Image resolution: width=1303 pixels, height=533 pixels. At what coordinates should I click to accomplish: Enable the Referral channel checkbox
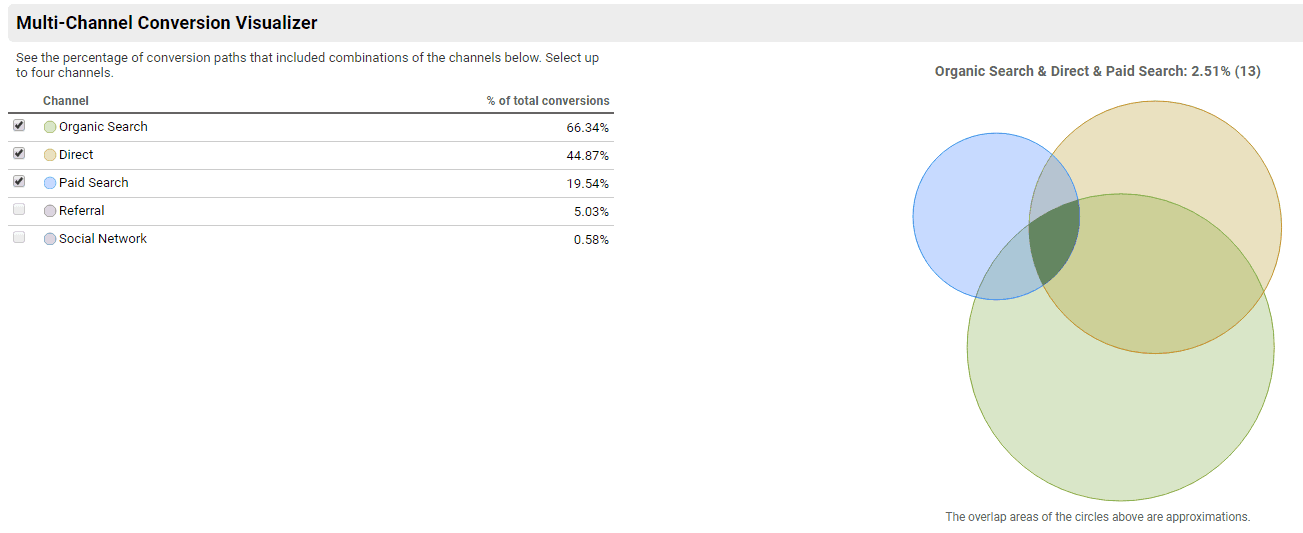[x=19, y=210]
